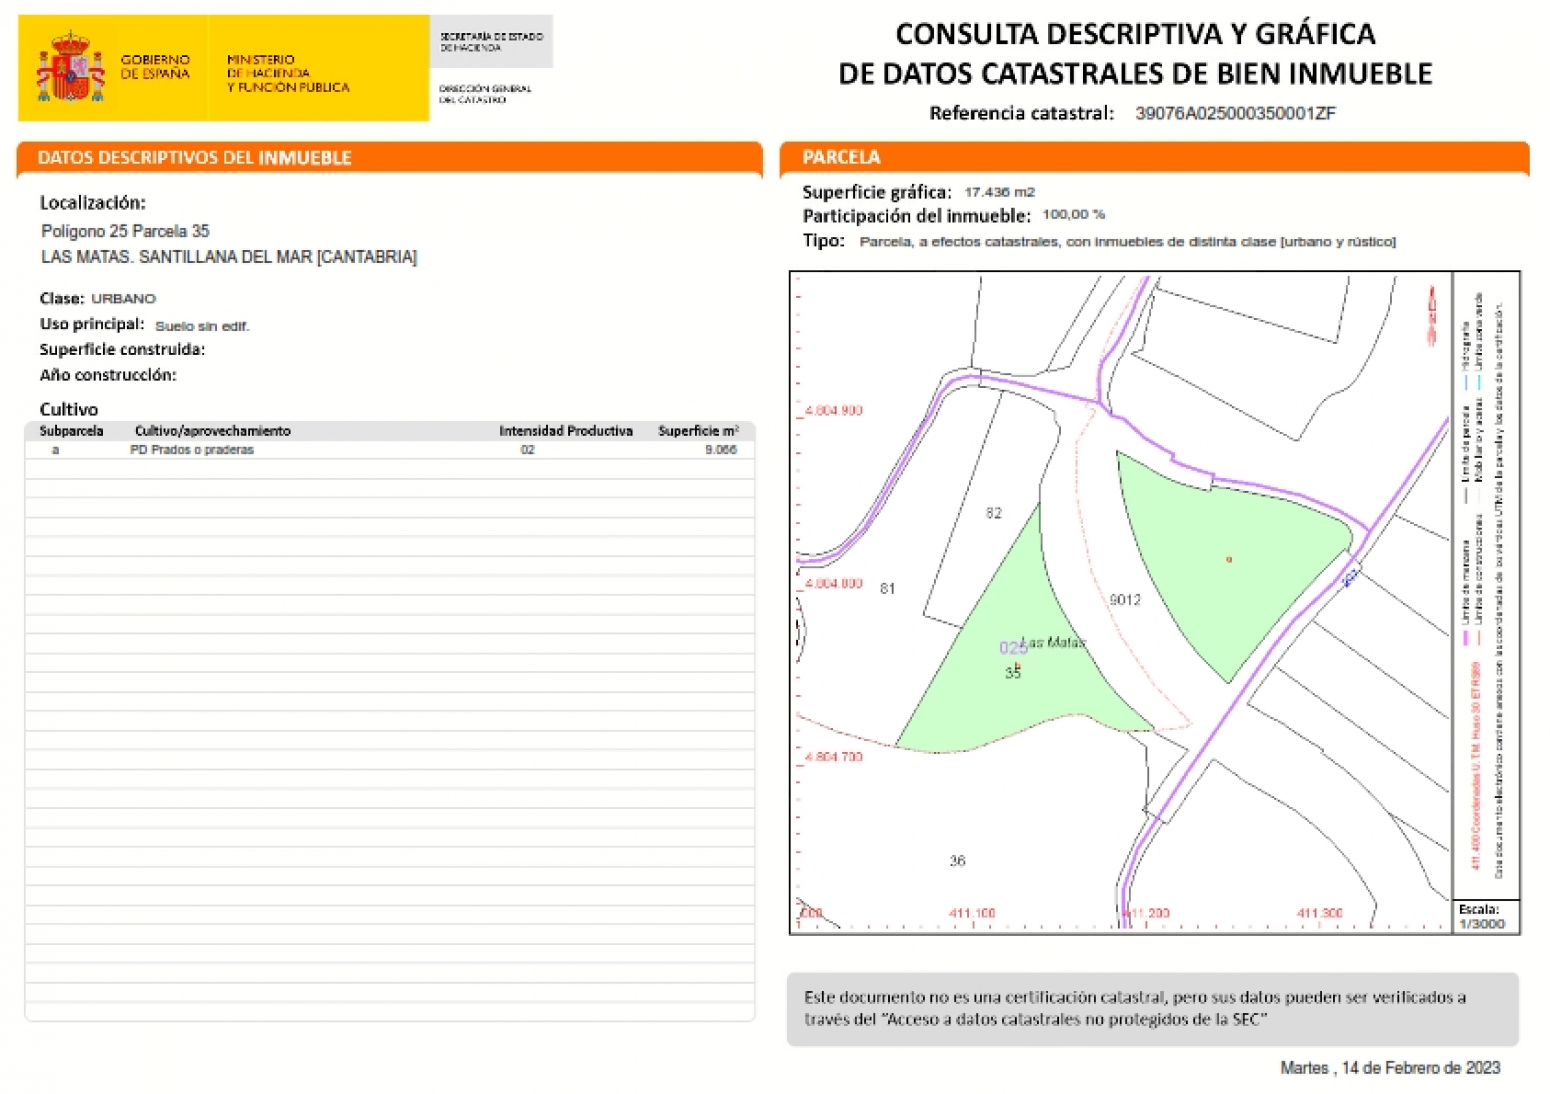Click the Spanish coat of arms emblem
Image resolution: width=1550 pixels, height=1094 pixels.
pyautogui.click(x=70, y=67)
